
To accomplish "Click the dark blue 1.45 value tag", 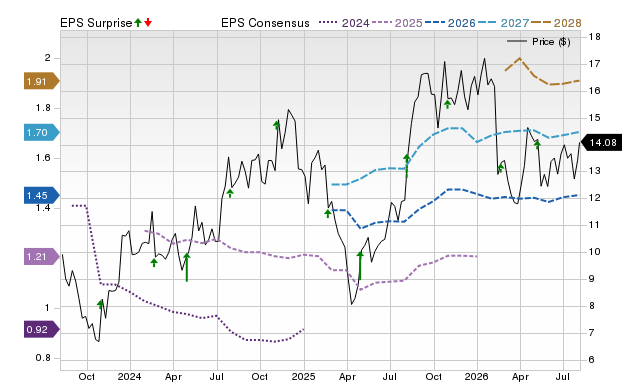I will click(x=42, y=195).
